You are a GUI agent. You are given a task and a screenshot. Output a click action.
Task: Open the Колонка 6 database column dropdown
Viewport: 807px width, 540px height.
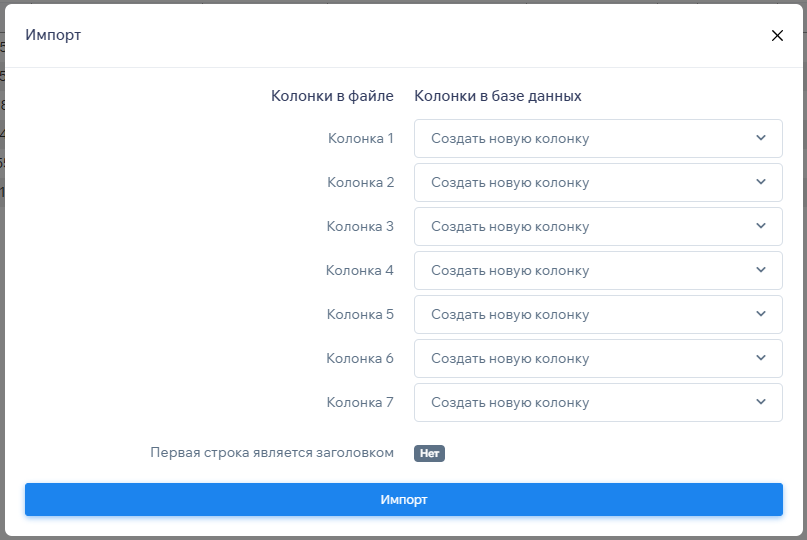coord(597,358)
